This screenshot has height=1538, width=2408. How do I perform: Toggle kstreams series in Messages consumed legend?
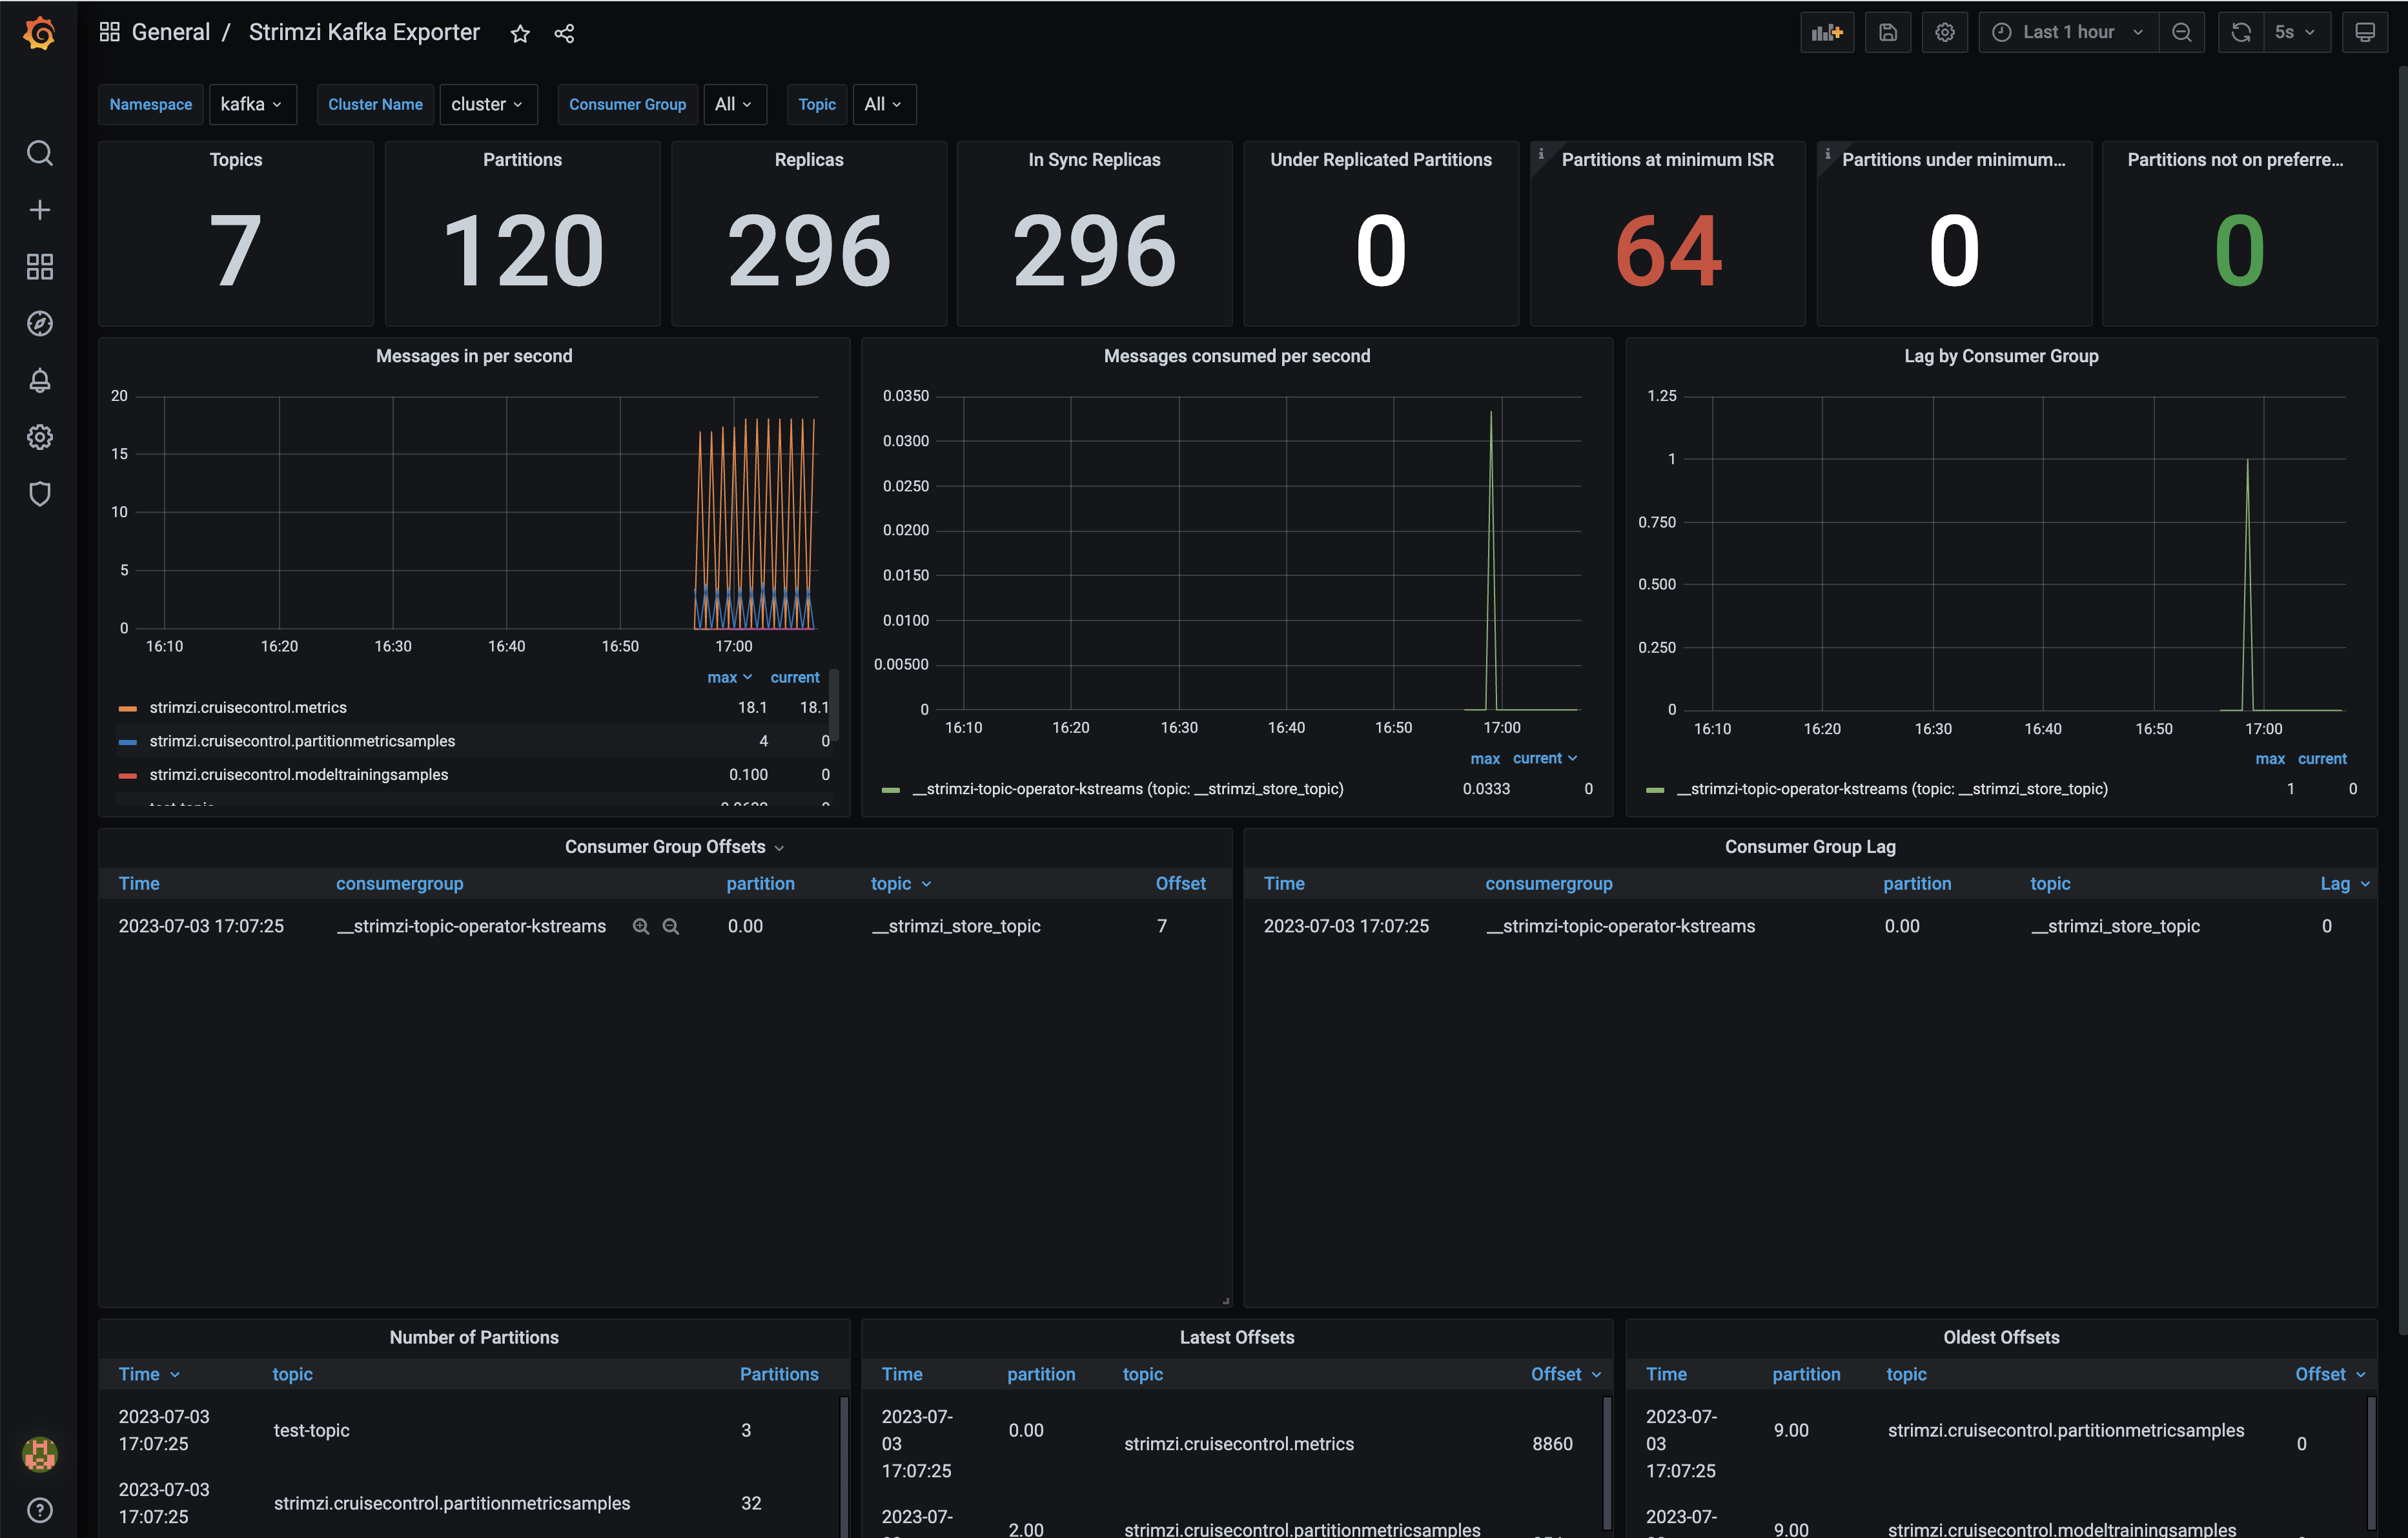coord(1128,789)
